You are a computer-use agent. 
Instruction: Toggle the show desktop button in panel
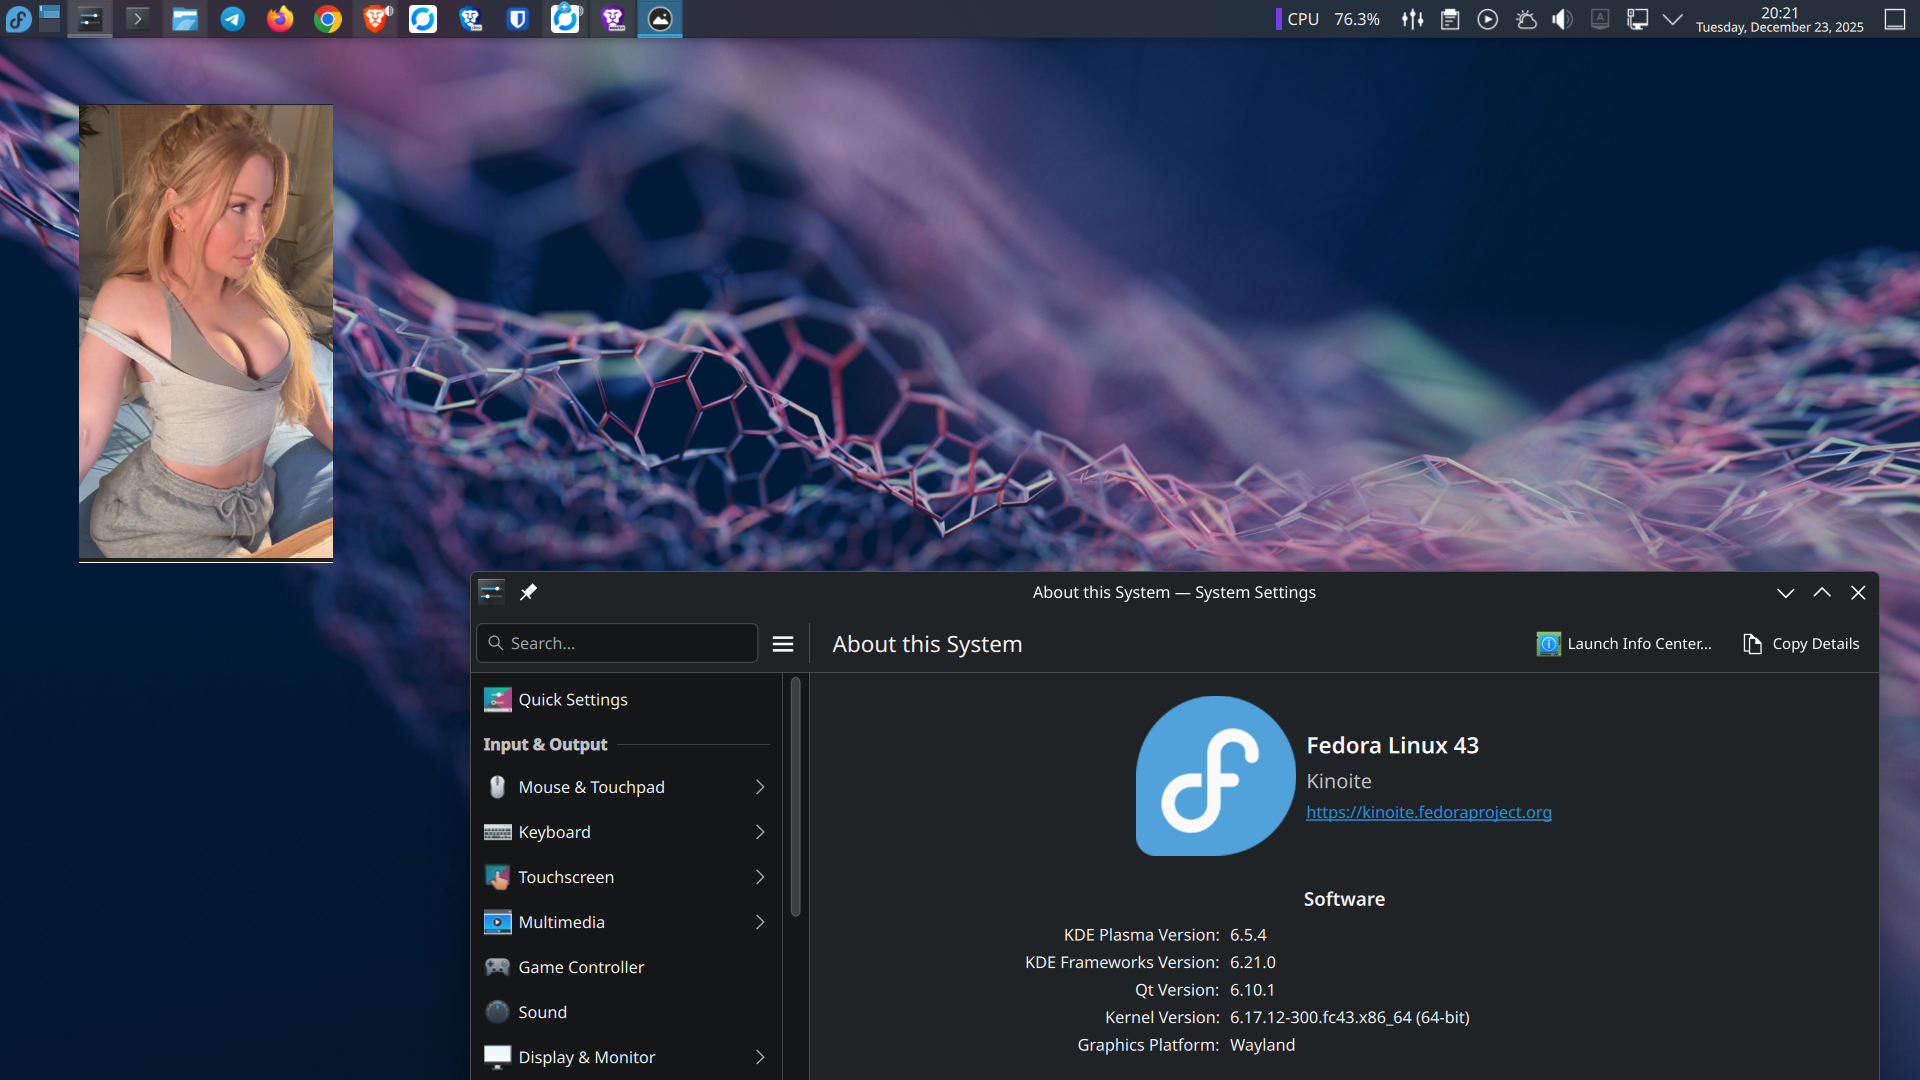tap(1894, 19)
